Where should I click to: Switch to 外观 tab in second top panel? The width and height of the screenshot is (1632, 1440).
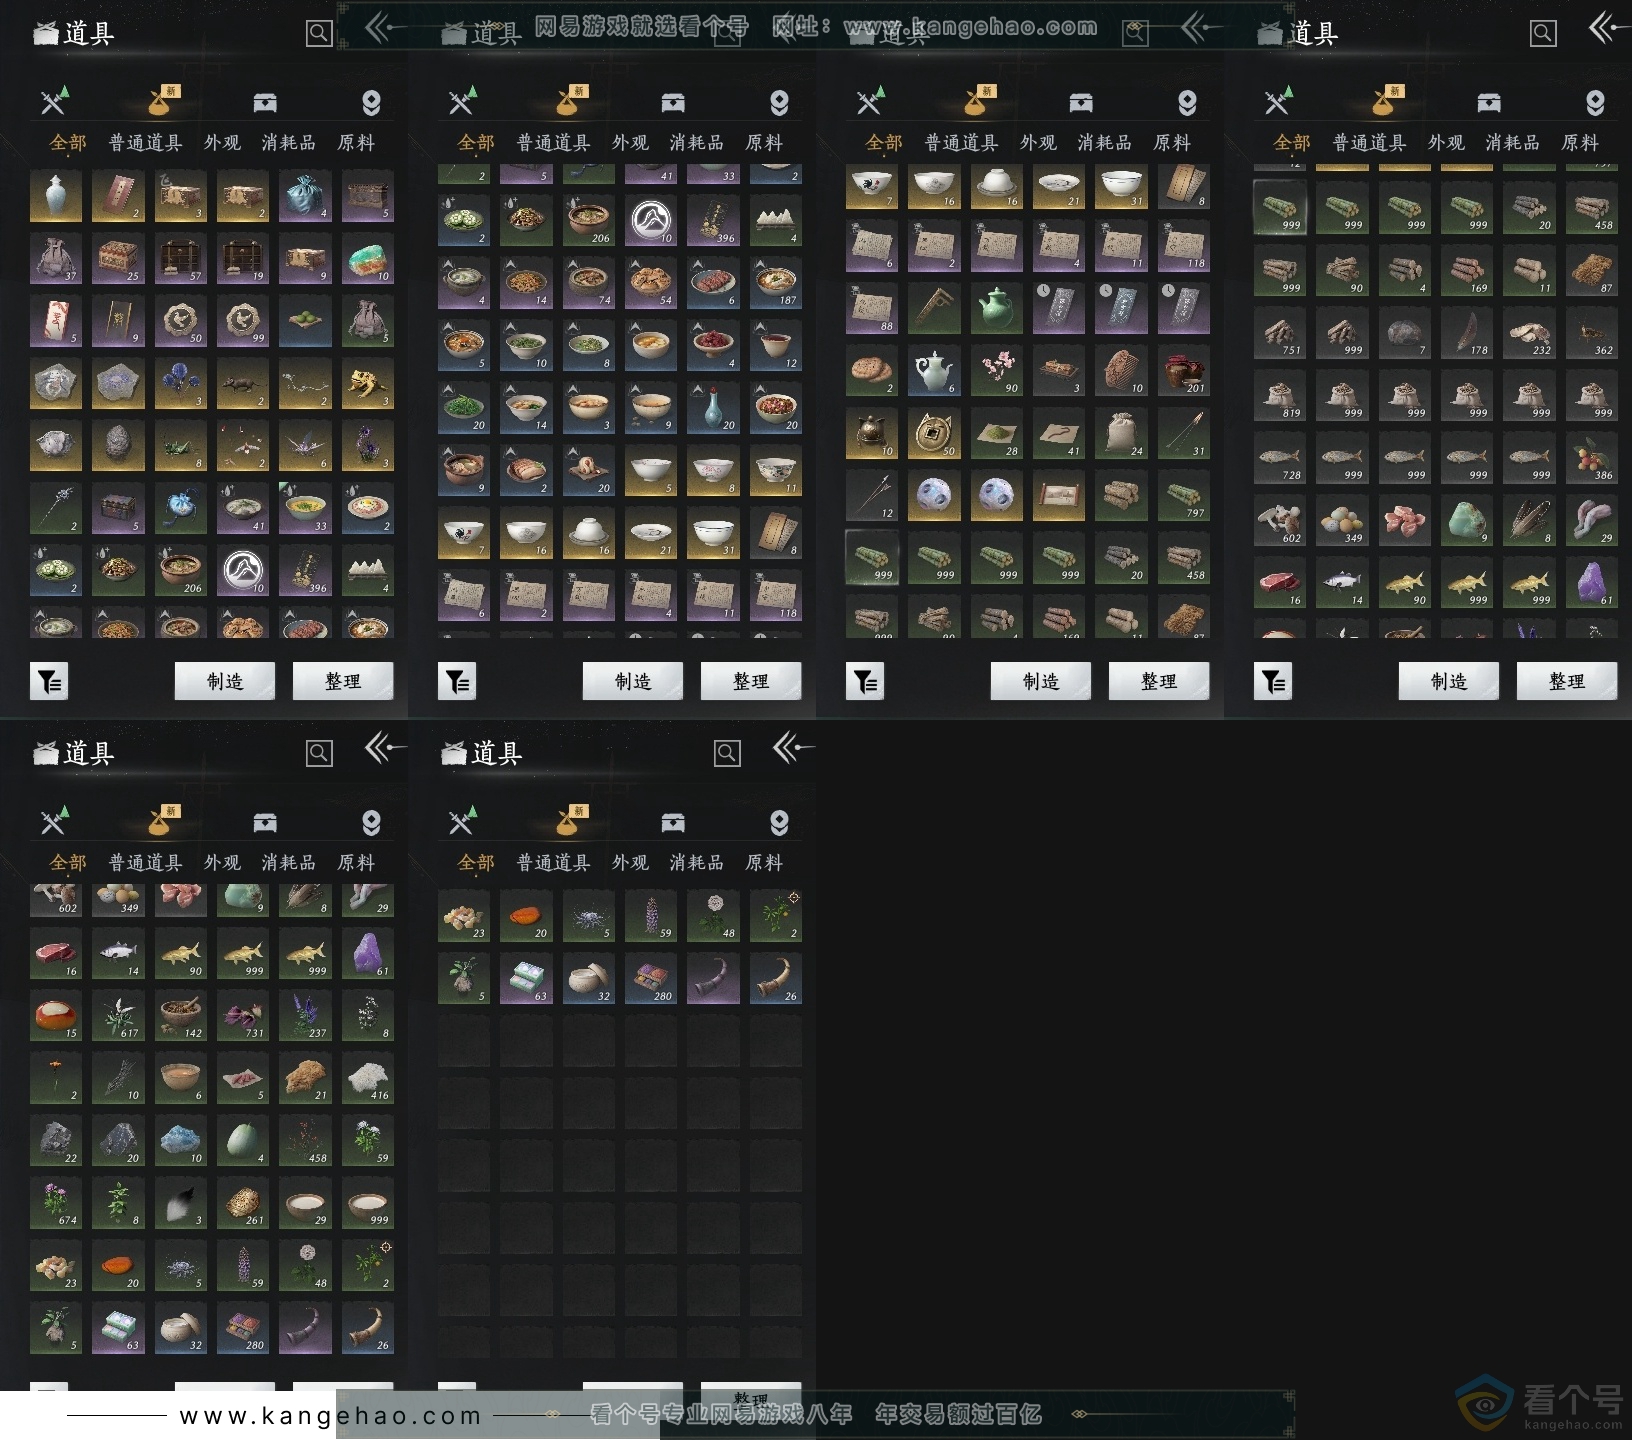630,143
